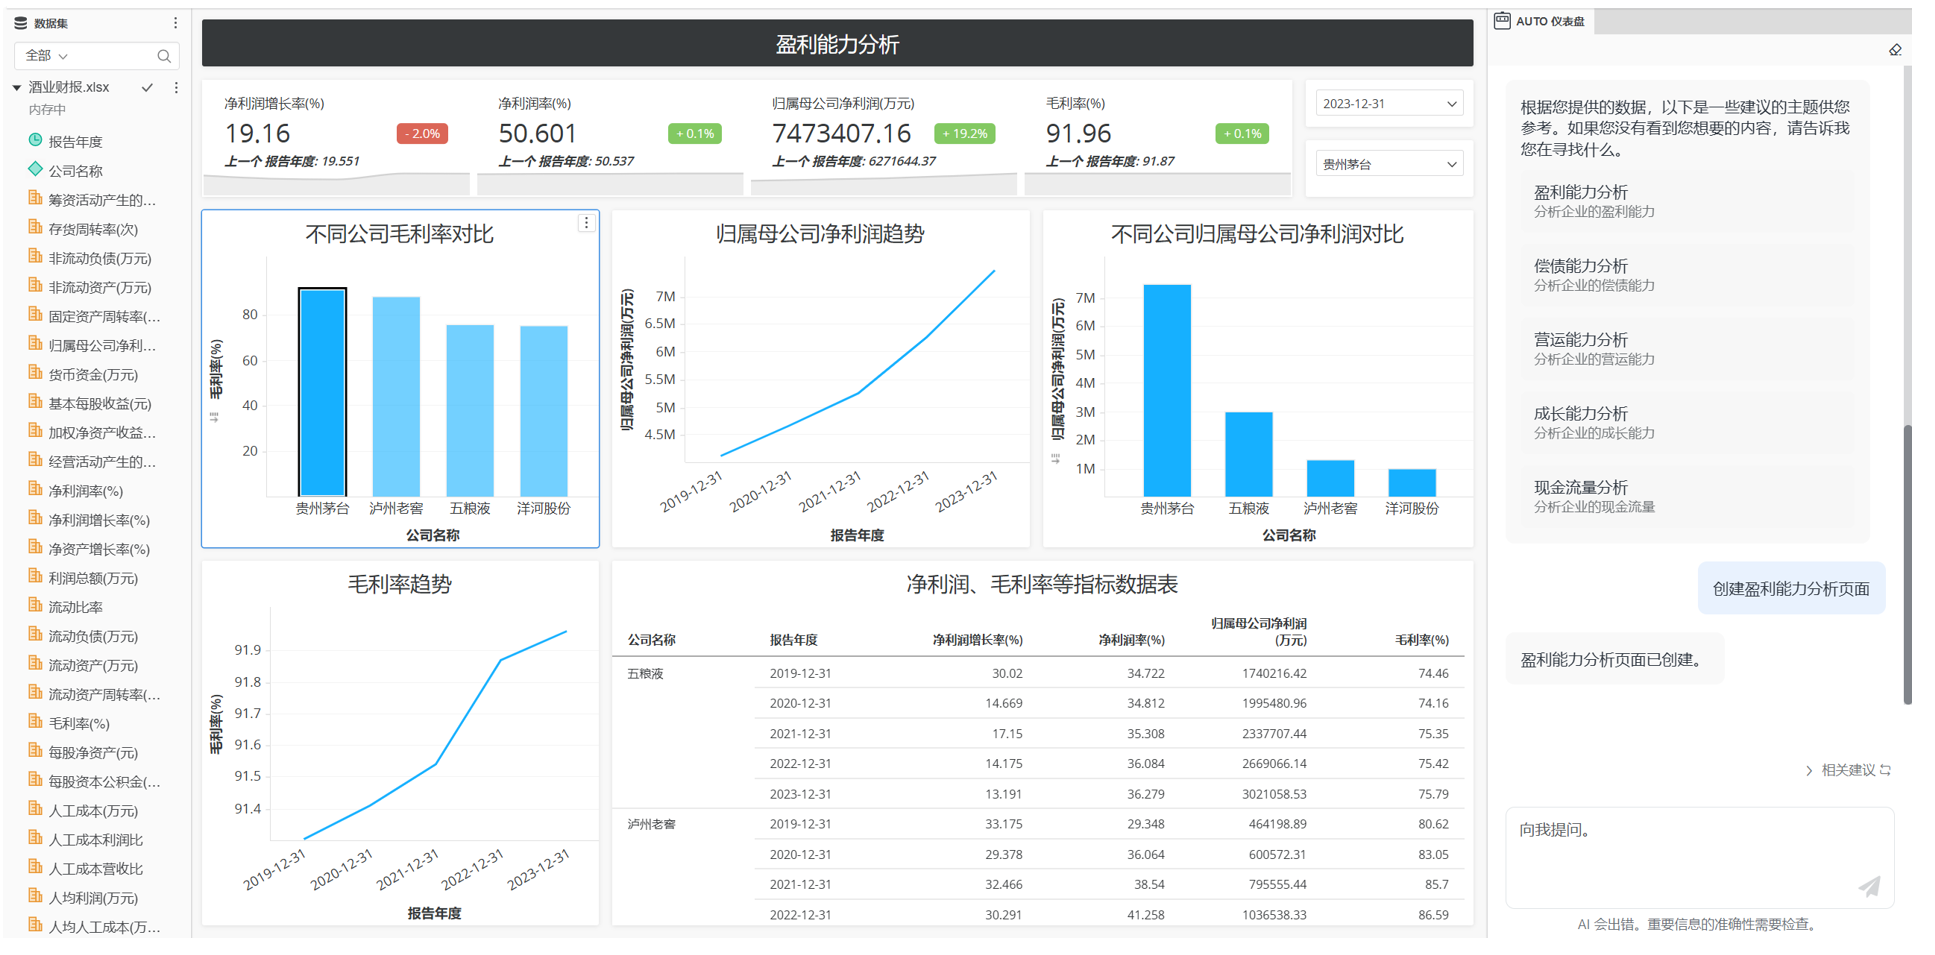This screenshot has width=1935, height=955.
Task: Click the 贵州茅台 bar in the 毛利率对比 chart
Action: (322, 392)
